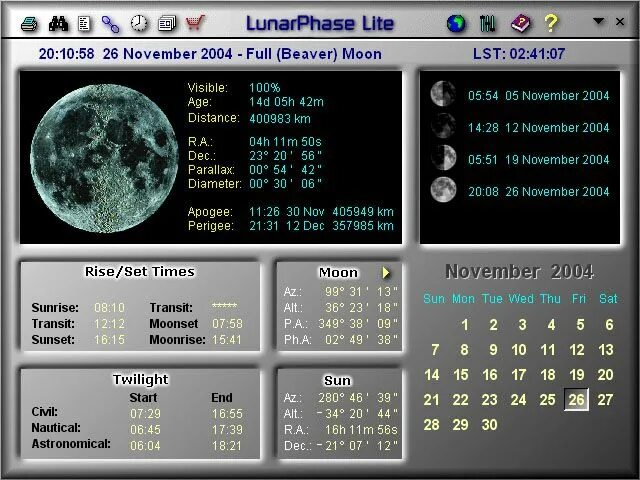
Task: Open the binoculars search tool
Action: (58, 24)
